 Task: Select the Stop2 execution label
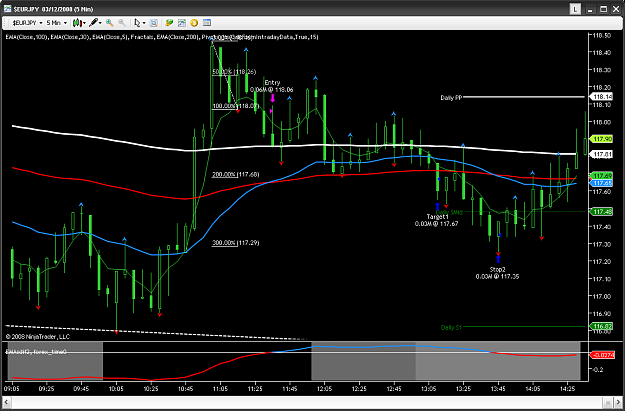tap(497, 269)
